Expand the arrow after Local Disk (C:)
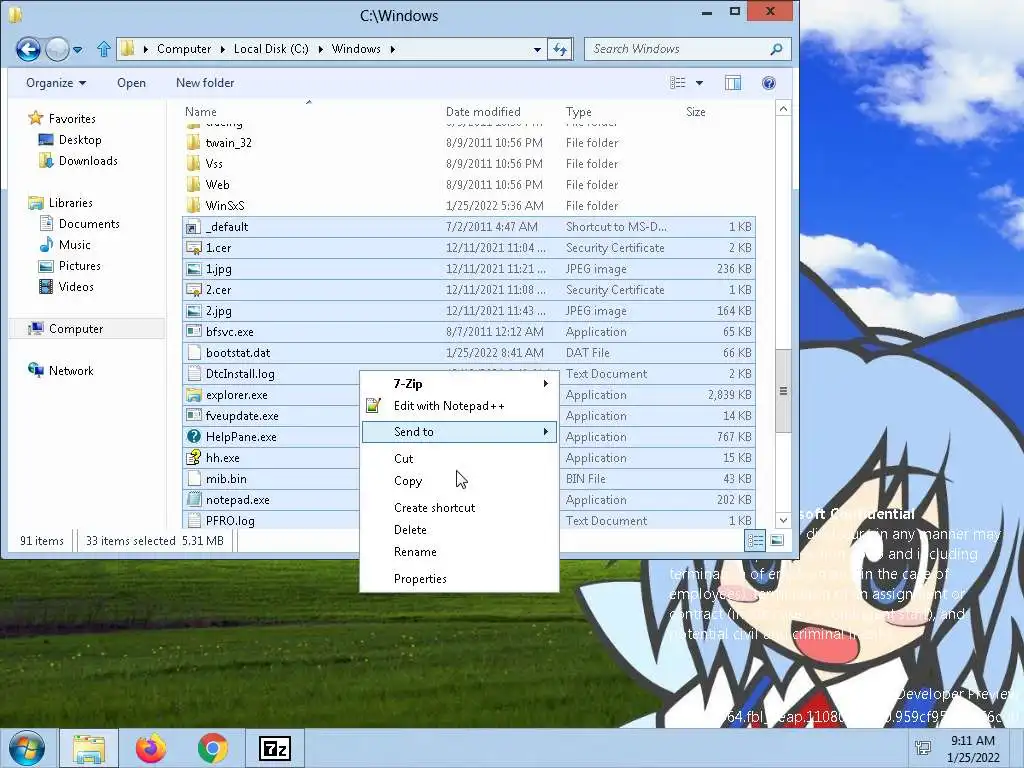This screenshot has width=1024, height=768. click(321, 49)
